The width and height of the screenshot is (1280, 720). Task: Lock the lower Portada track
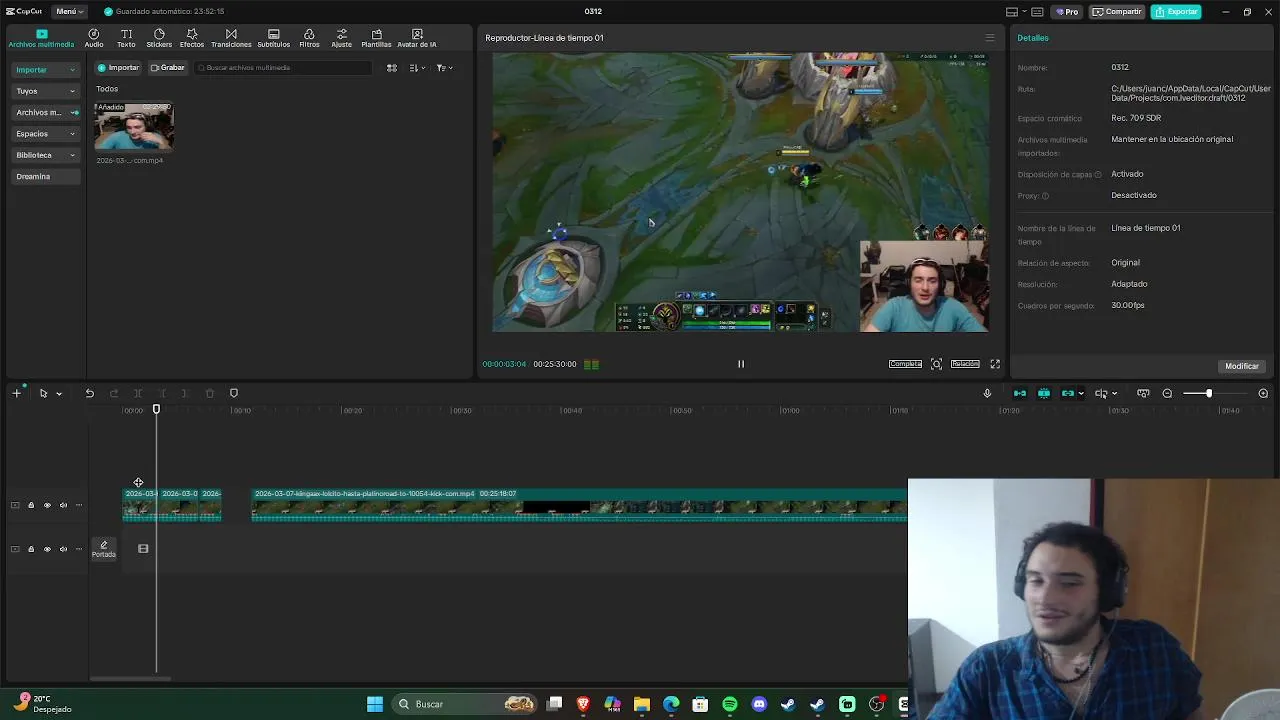(31, 549)
